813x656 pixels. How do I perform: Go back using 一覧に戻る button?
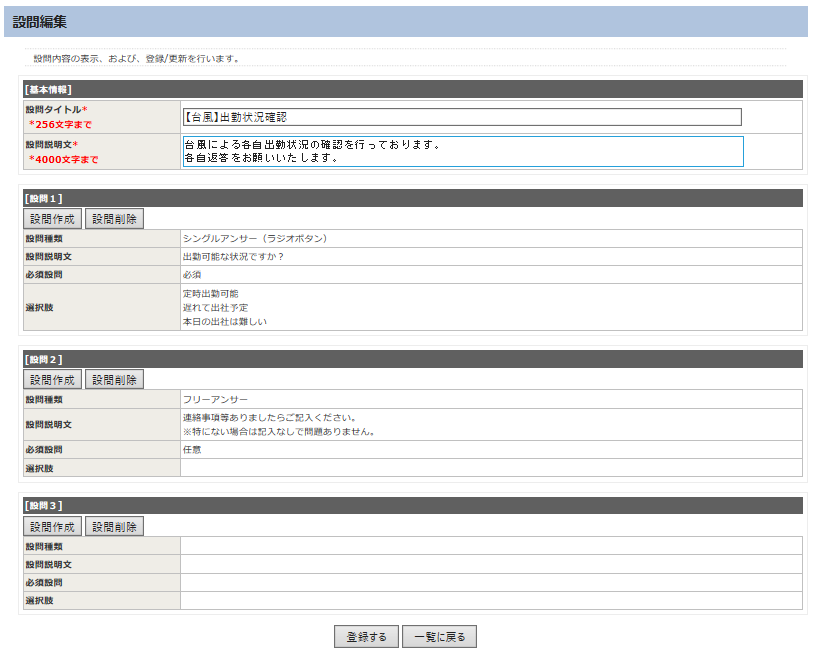(x=439, y=637)
